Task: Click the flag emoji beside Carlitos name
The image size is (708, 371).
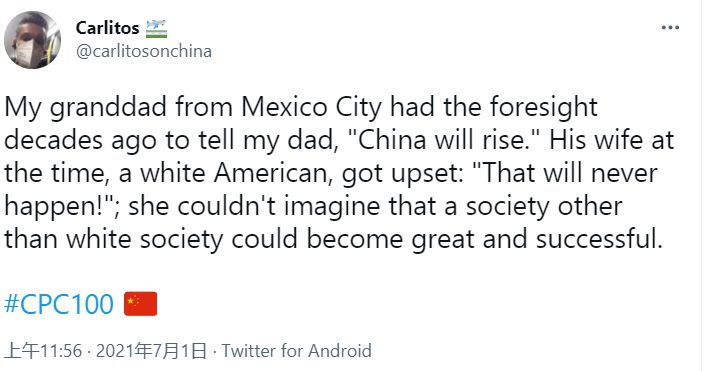Action: (156, 28)
